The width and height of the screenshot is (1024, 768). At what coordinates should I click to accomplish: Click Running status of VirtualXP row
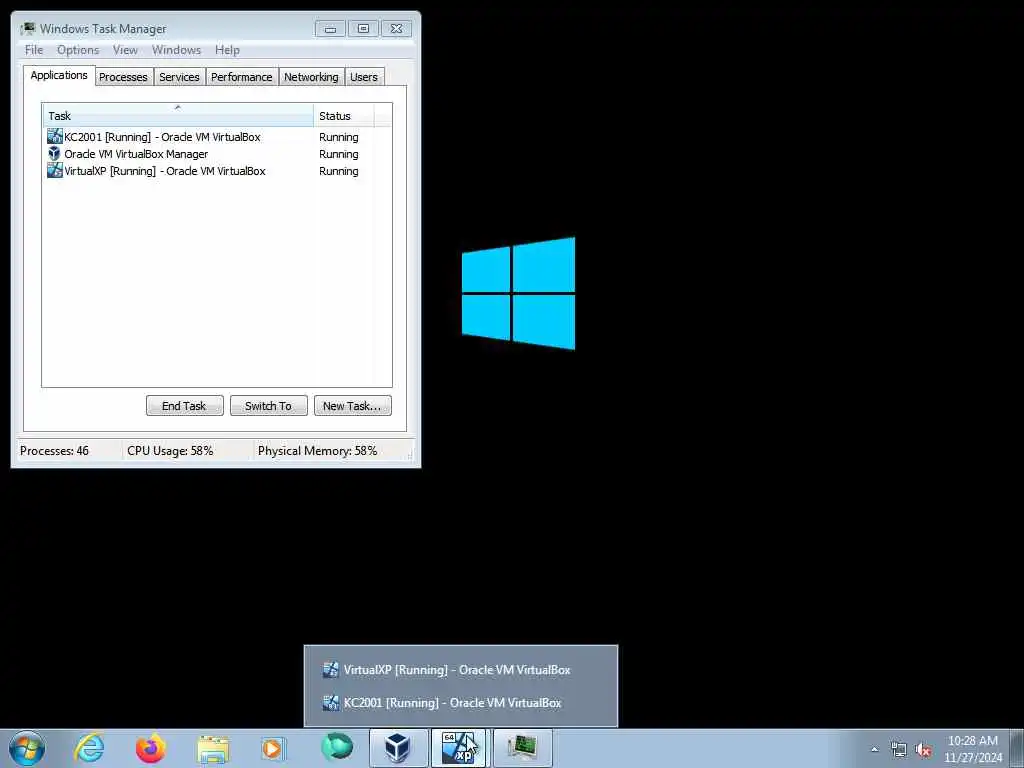coord(338,171)
